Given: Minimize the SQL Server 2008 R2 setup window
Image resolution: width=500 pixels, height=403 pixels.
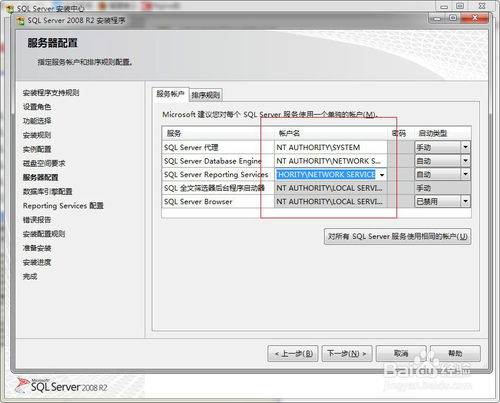Looking at the screenshot, I should 437,18.
